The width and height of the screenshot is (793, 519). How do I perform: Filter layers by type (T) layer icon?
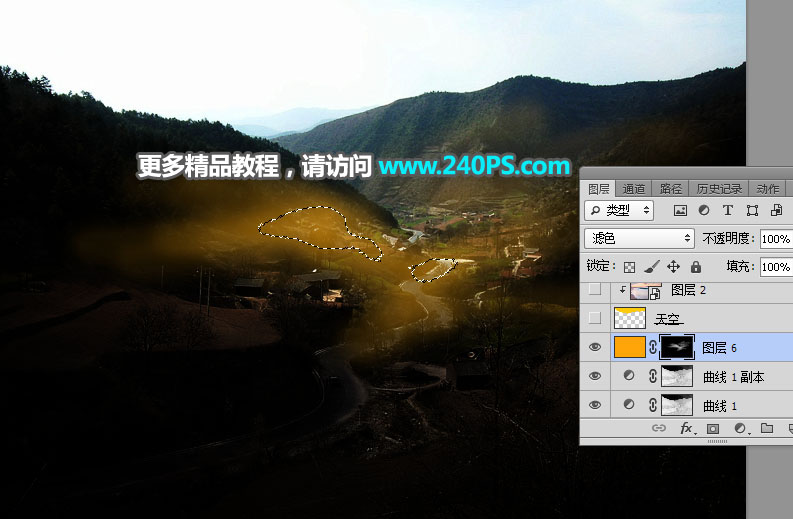pos(727,210)
